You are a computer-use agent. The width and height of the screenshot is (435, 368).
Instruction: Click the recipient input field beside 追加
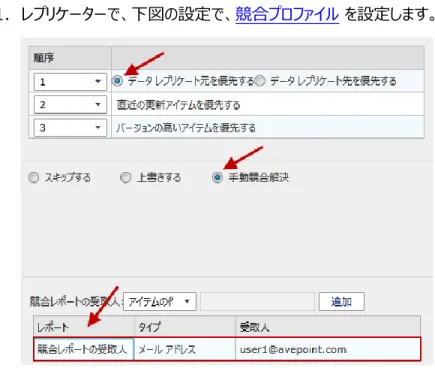point(257,302)
